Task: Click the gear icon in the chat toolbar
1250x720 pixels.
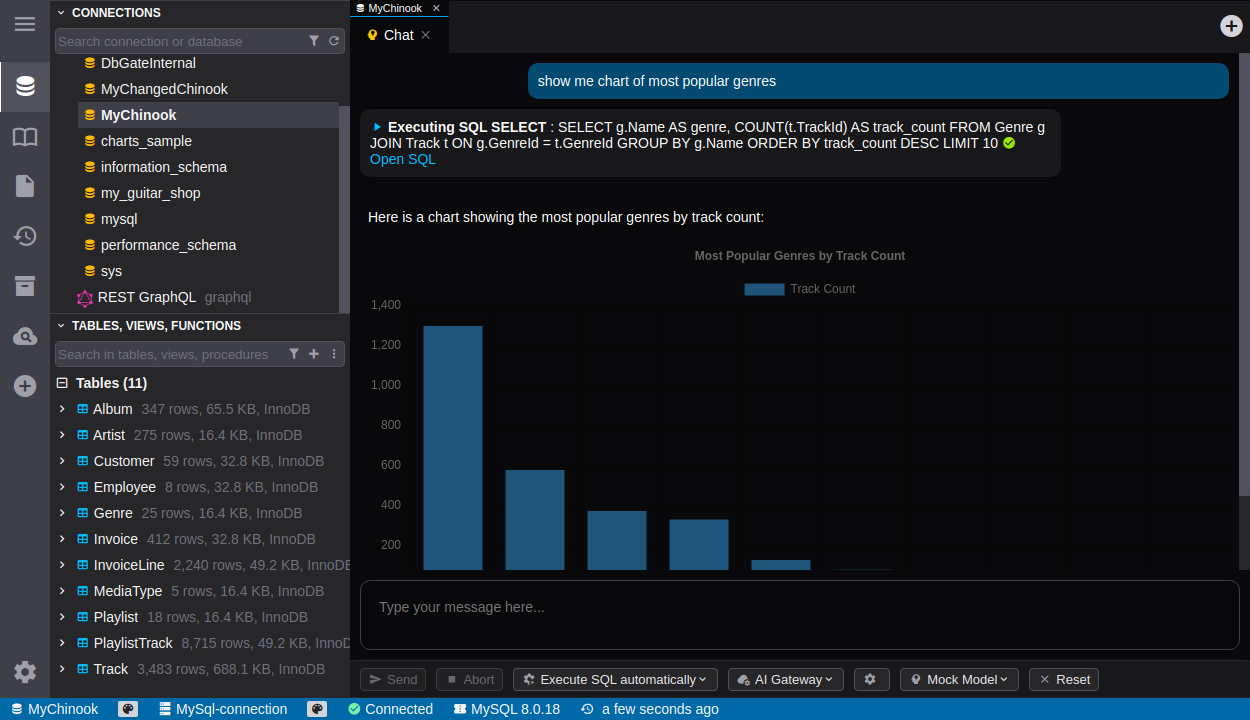Action: (870, 679)
